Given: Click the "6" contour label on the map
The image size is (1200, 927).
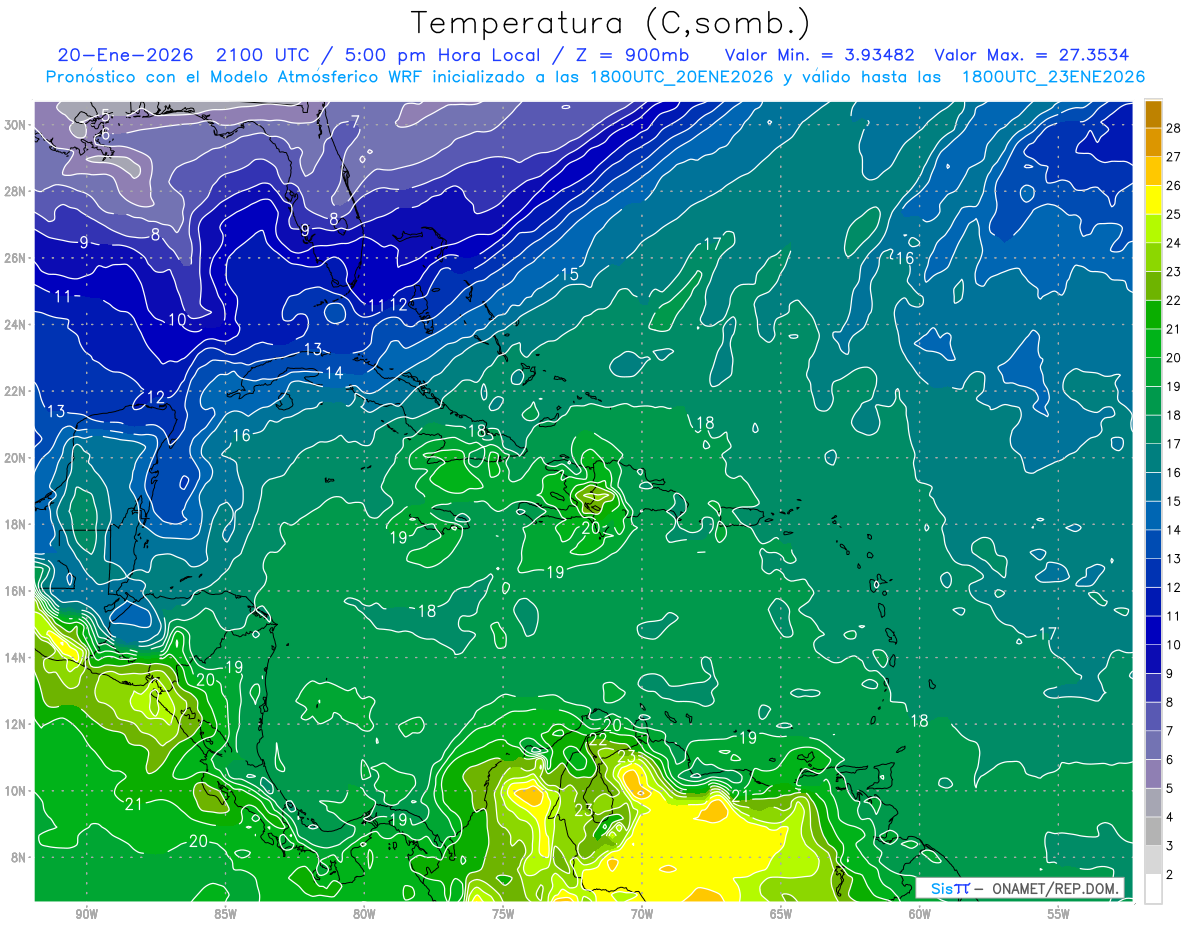Looking at the screenshot, I should (105, 134).
